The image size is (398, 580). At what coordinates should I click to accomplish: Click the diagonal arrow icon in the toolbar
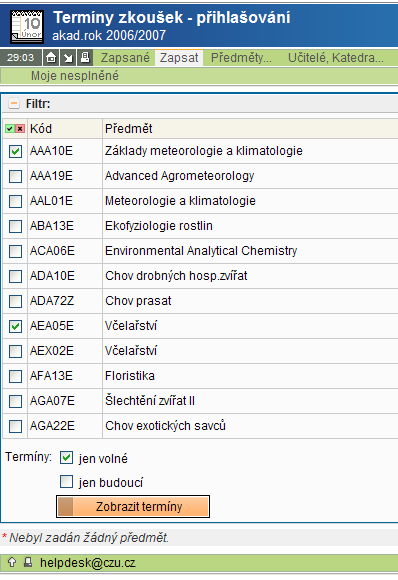[x=68, y=58]
